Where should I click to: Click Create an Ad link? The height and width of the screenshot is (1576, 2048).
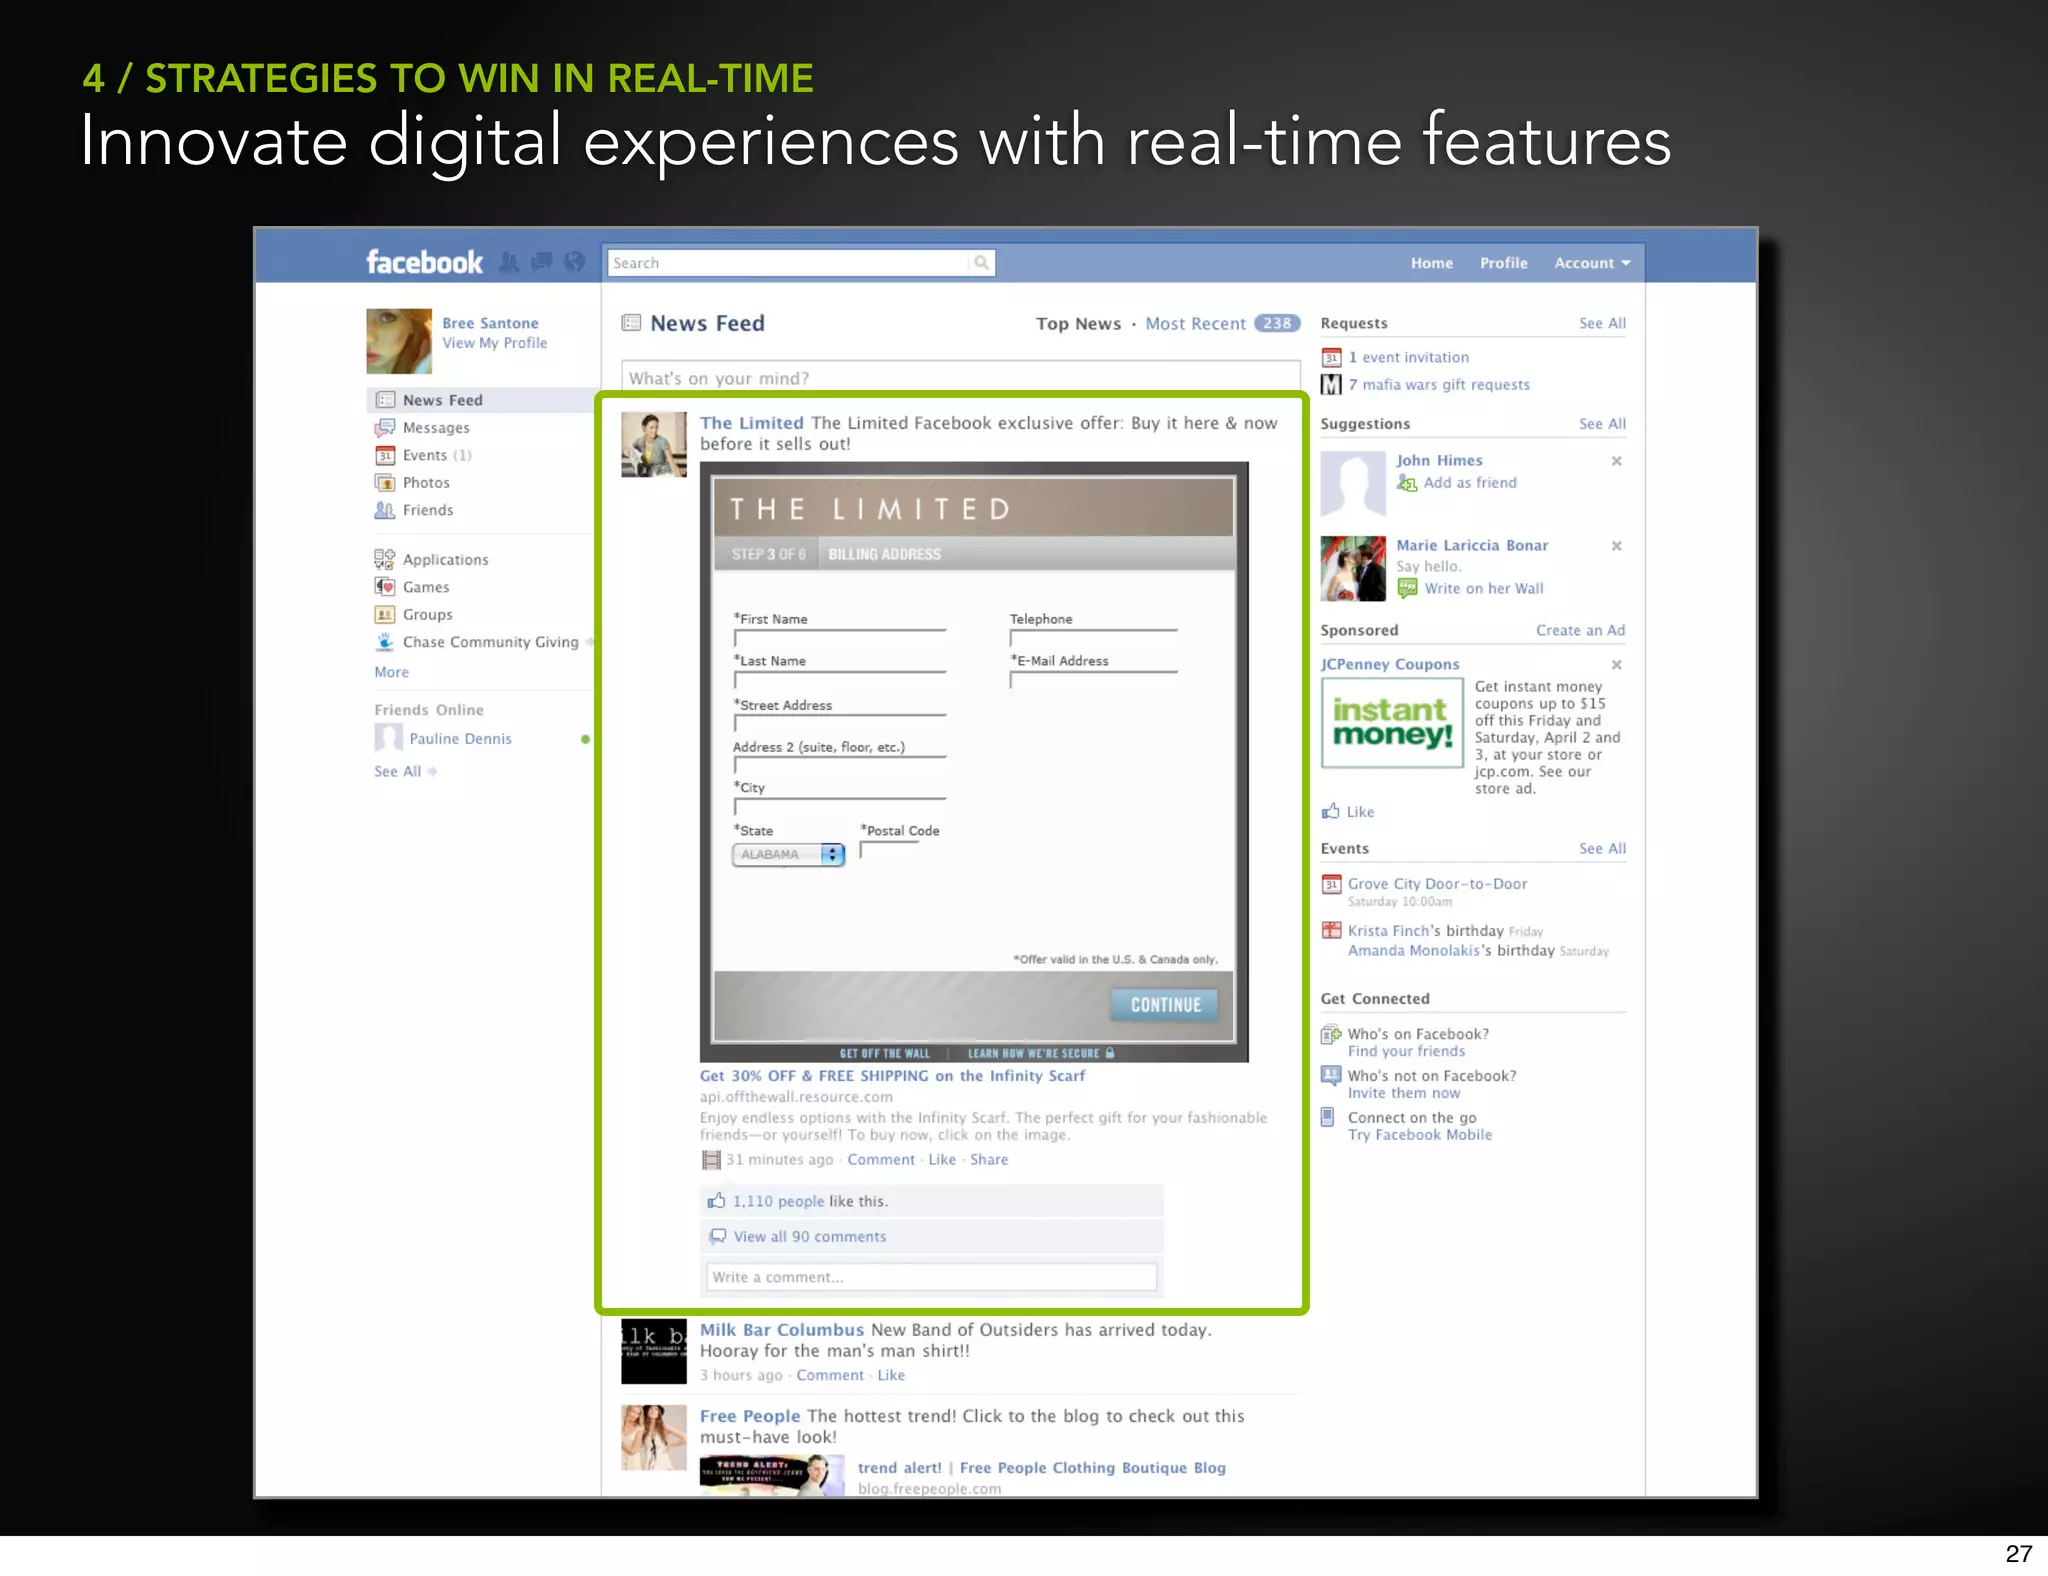pos(1580,631)
